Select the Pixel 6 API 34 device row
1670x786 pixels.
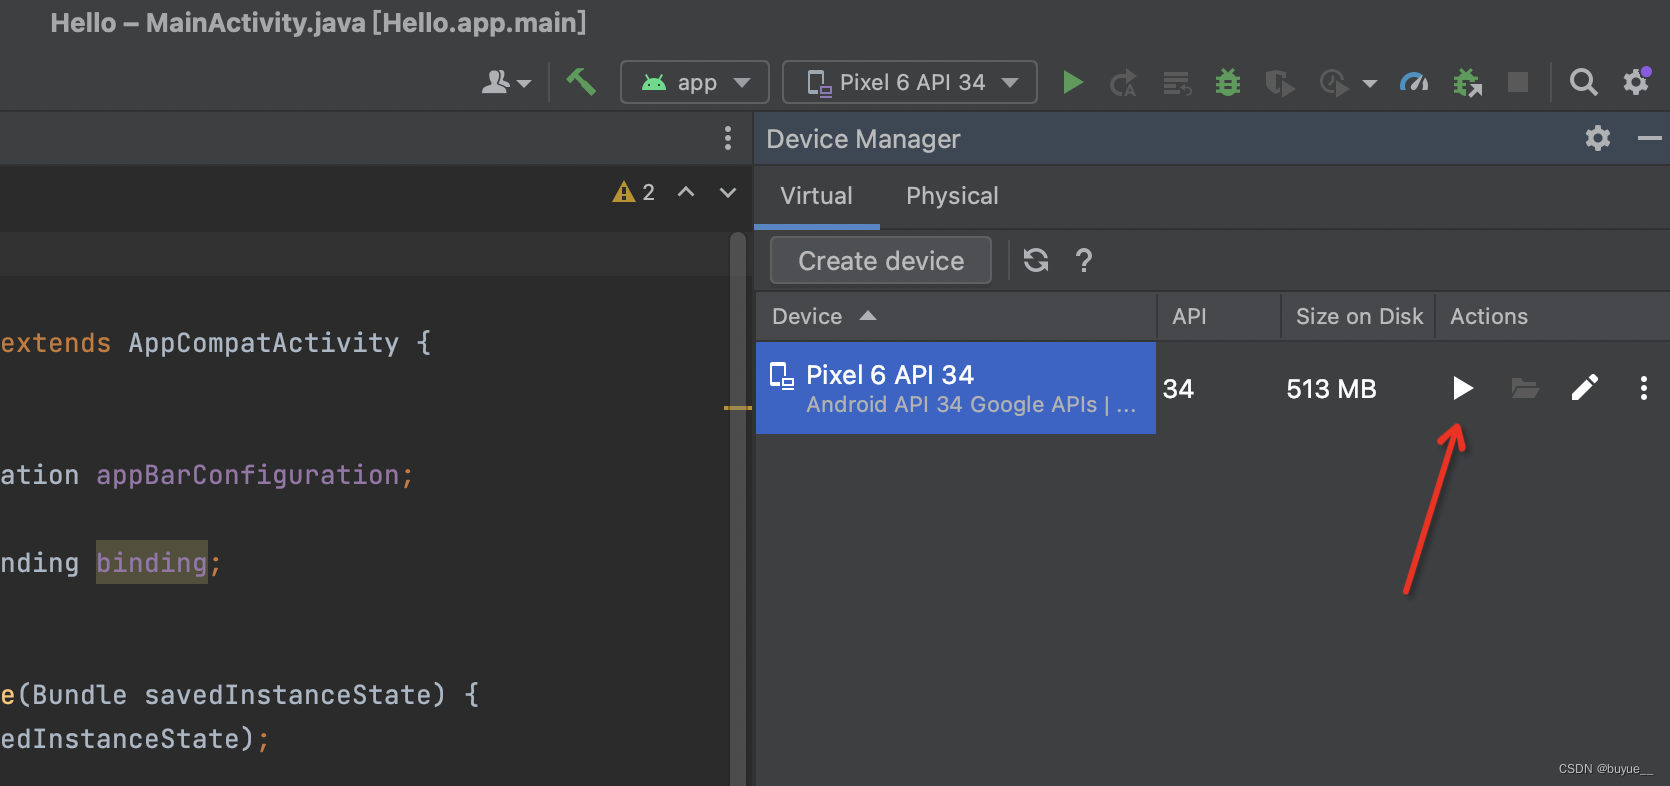click(x=956, y=388)
